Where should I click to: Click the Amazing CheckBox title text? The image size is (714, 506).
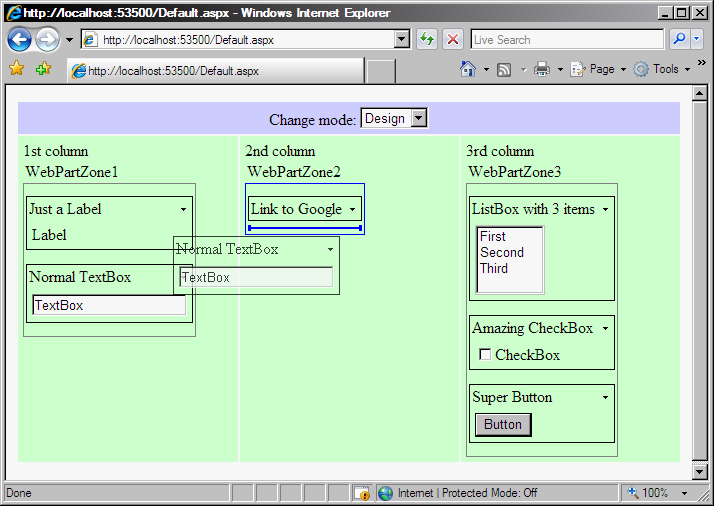point(532,328)
